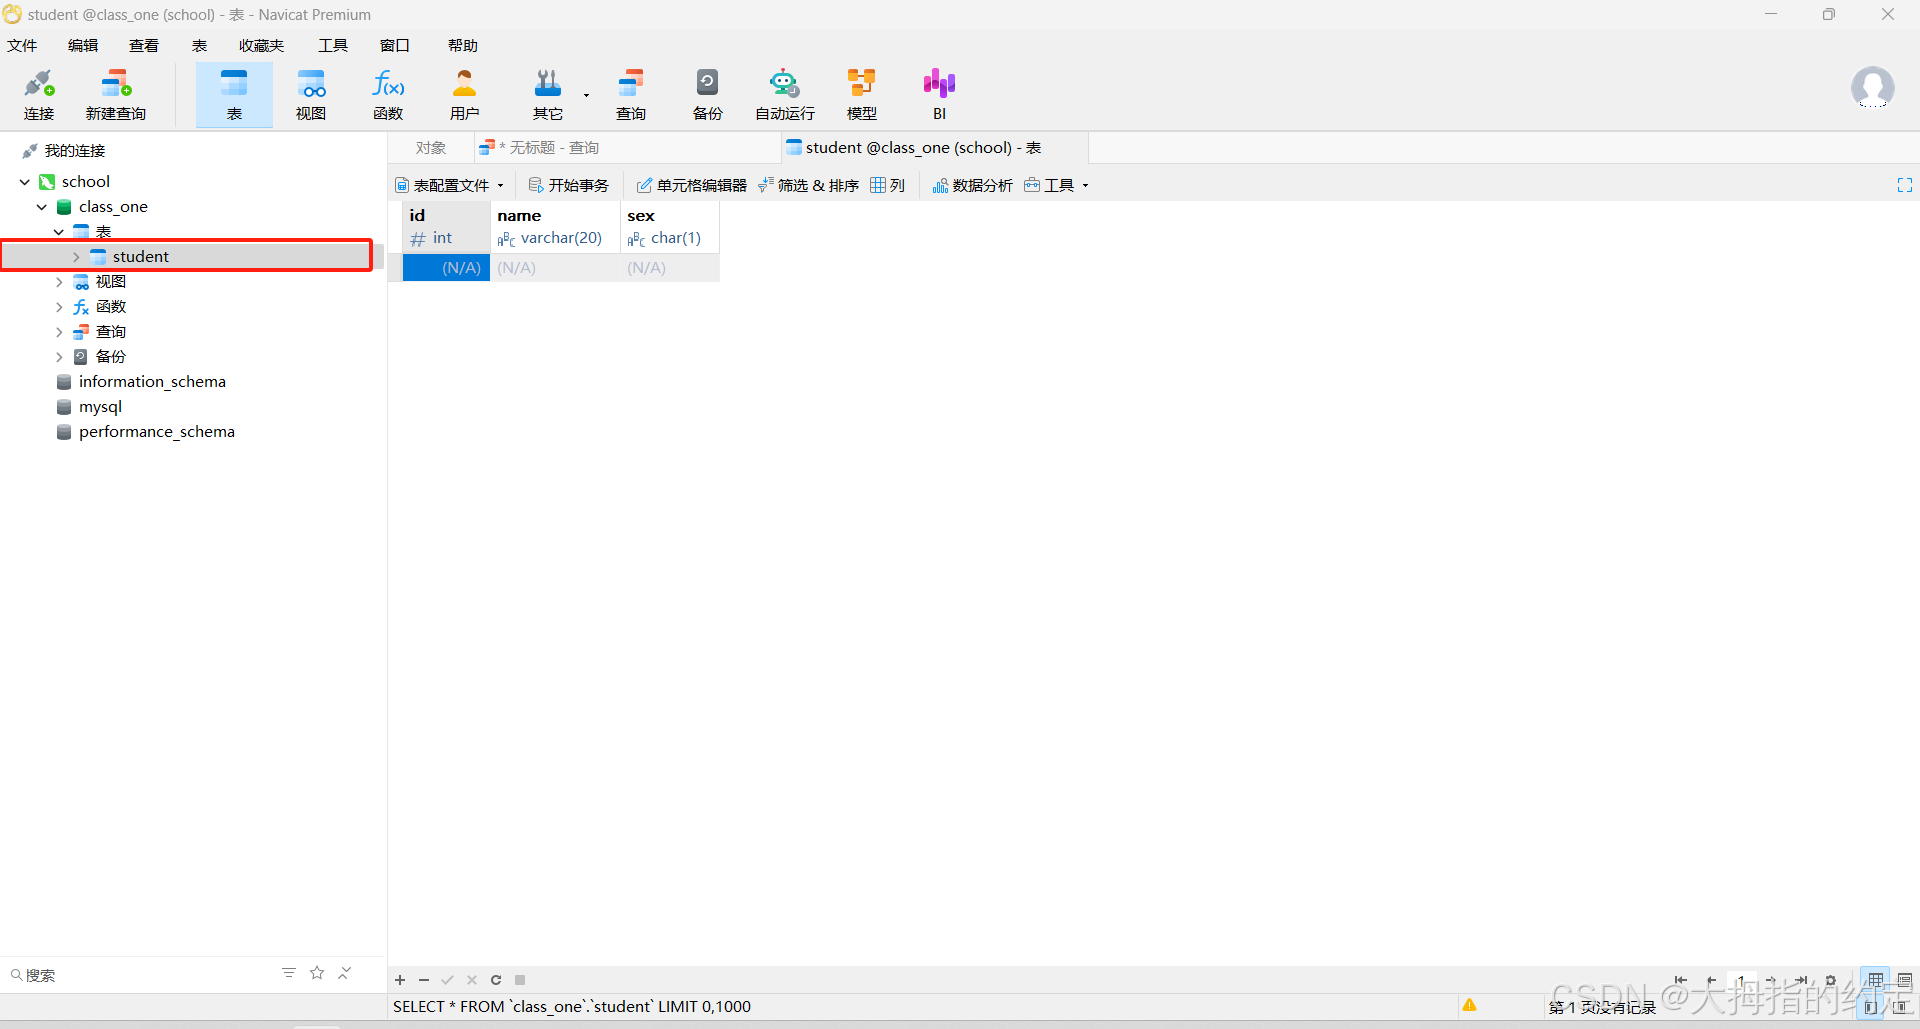Collapse the class_one database node
1920x1029 pixels.
click(x=42, y=207)
